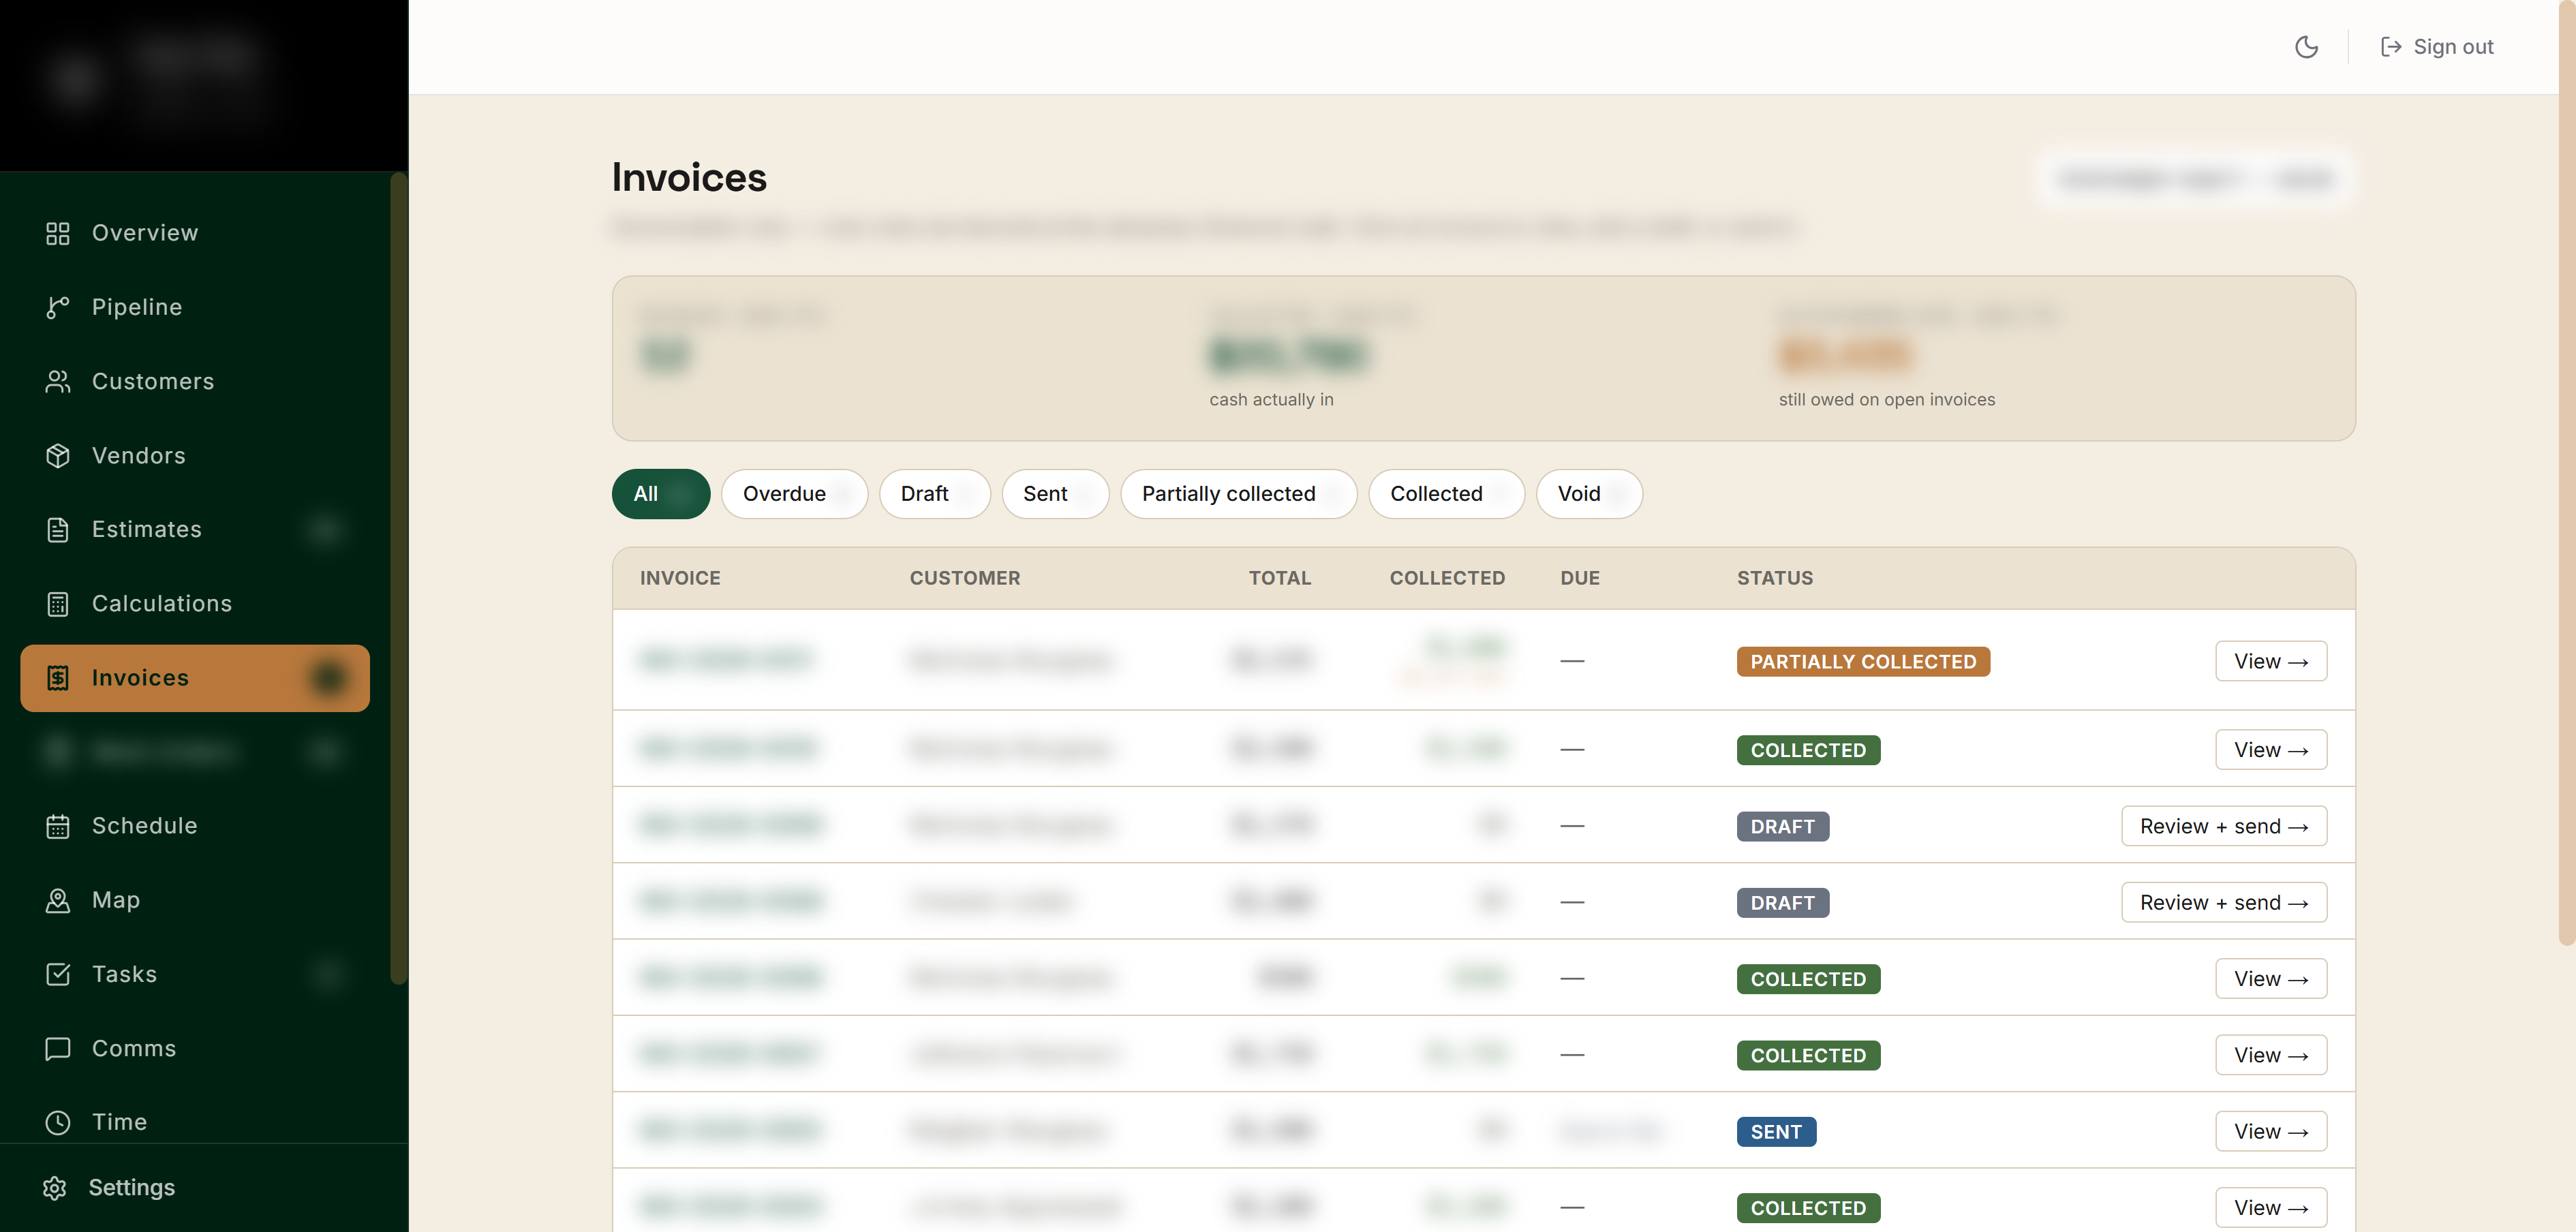View the Partially Collected invoice
This screenshot has height=1232, width=2576.
coord(2270,661)
